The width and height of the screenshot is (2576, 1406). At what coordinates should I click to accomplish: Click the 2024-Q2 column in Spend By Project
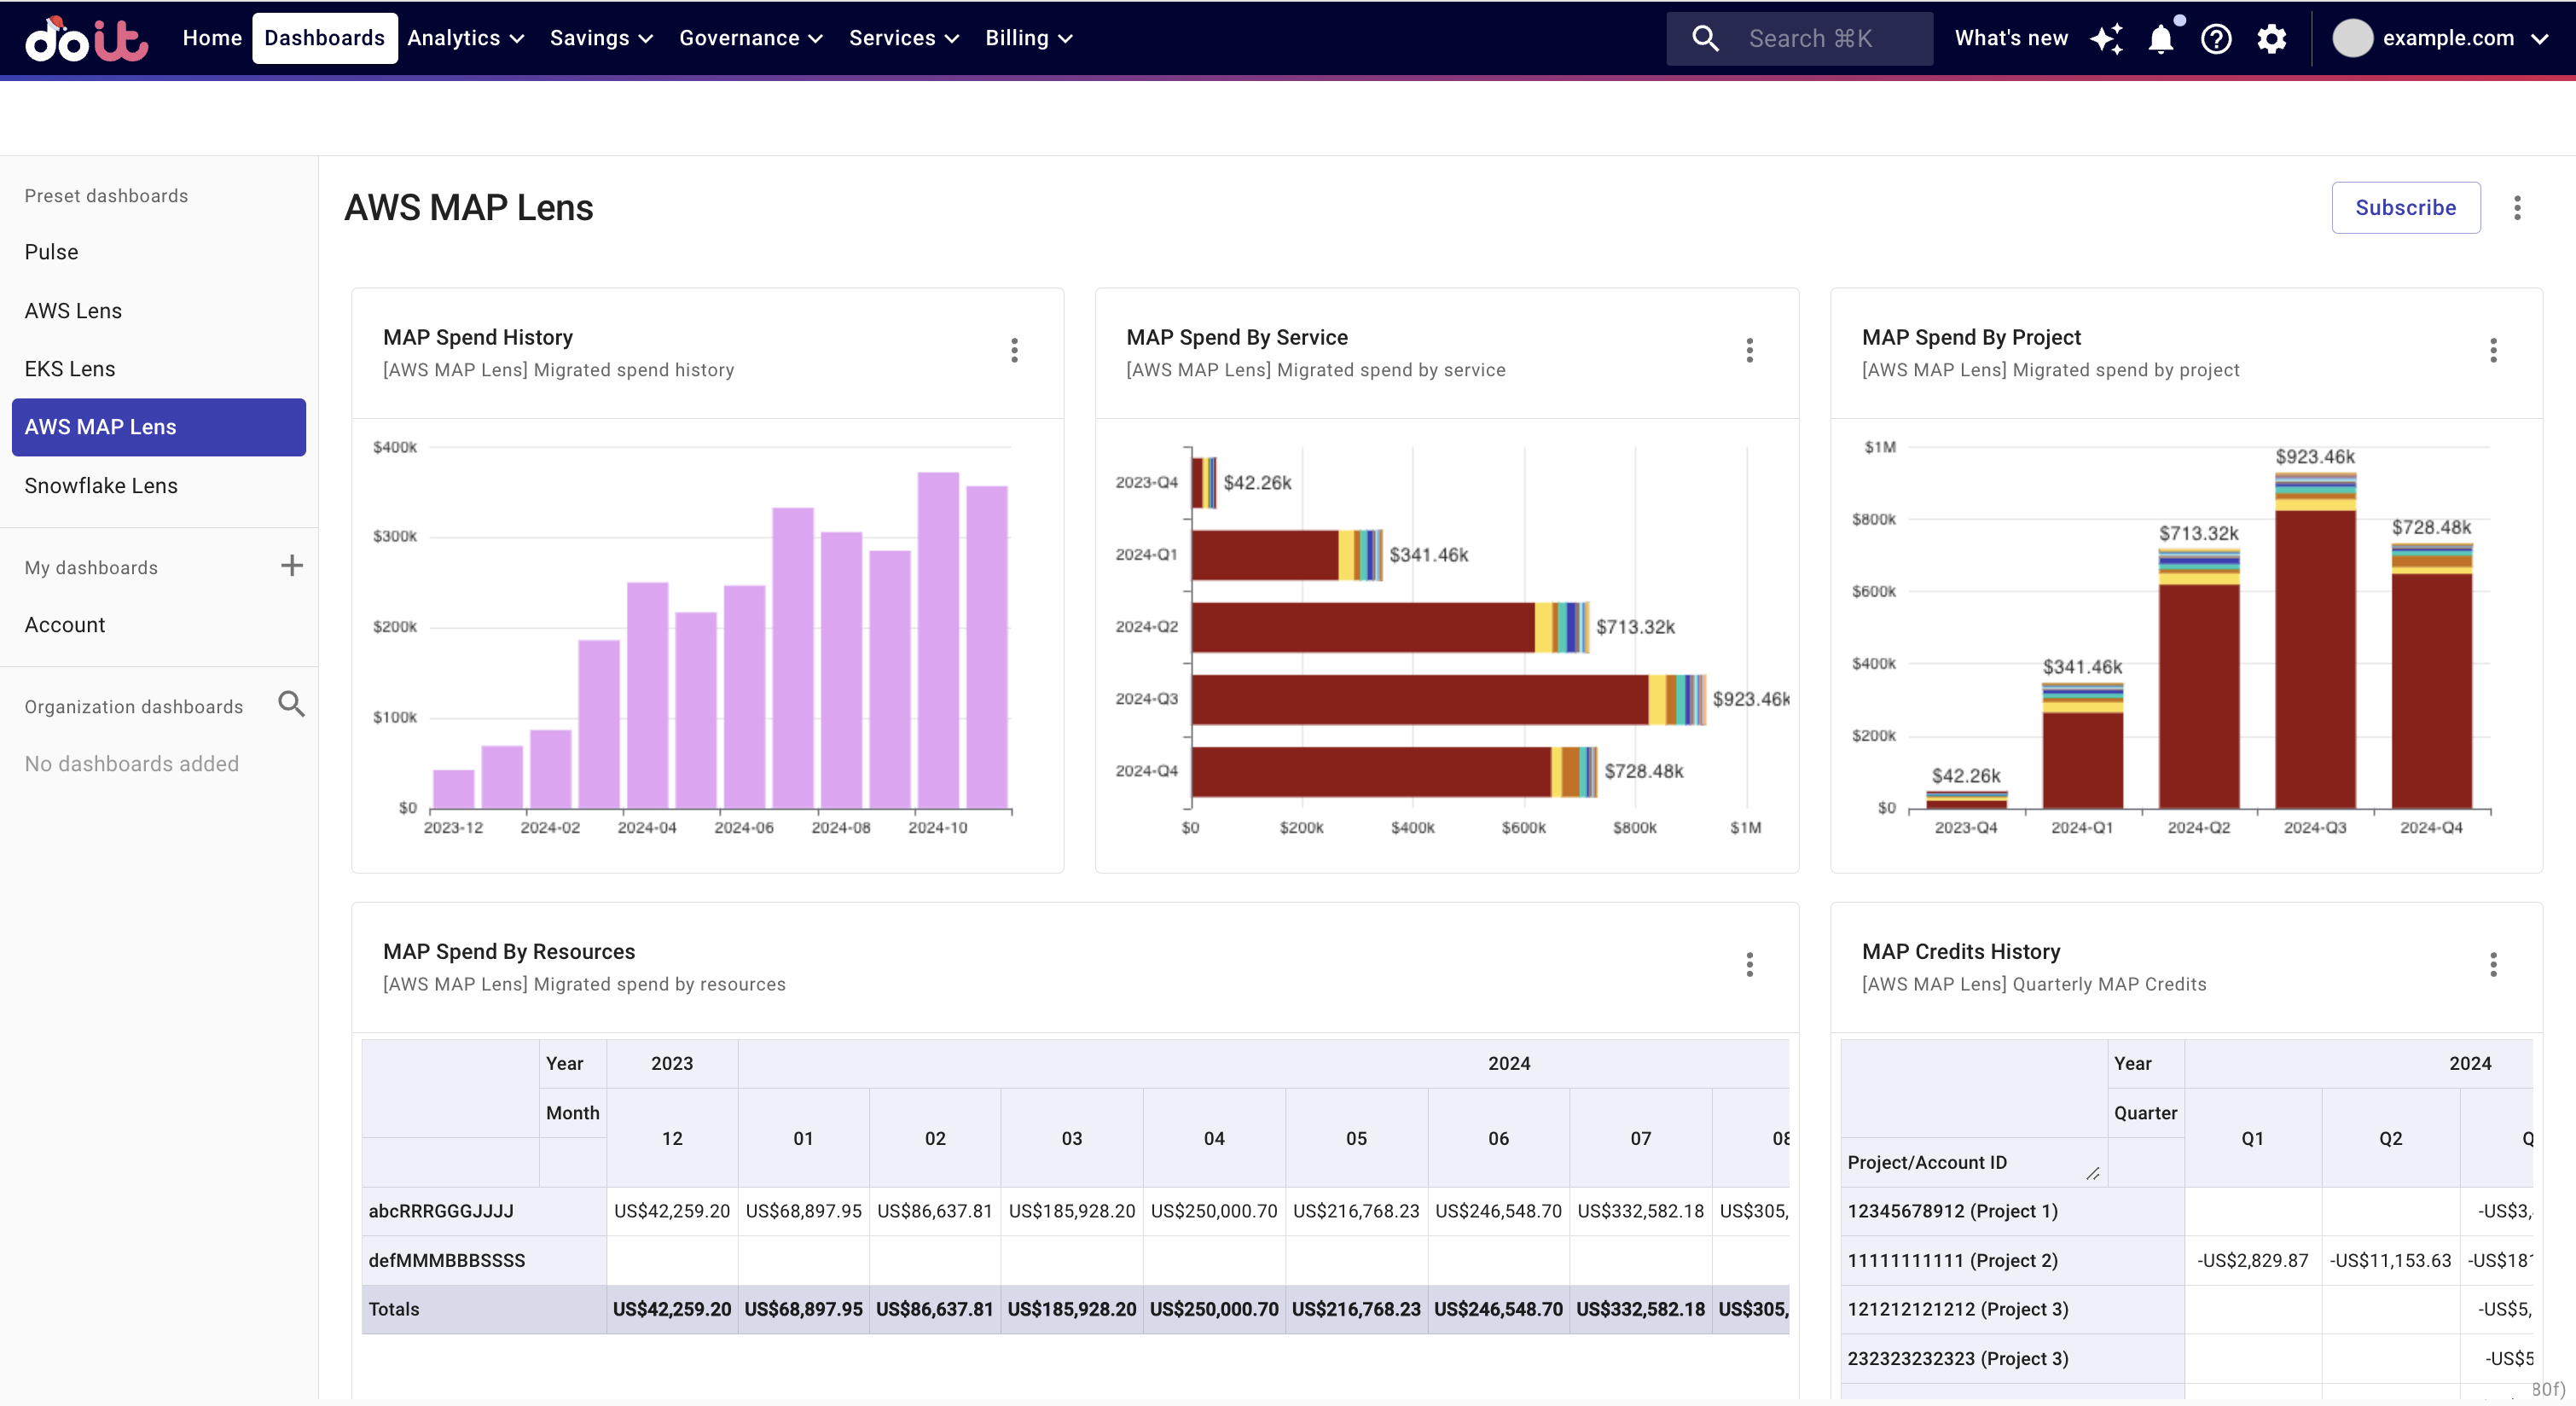tap(2198, 679)
